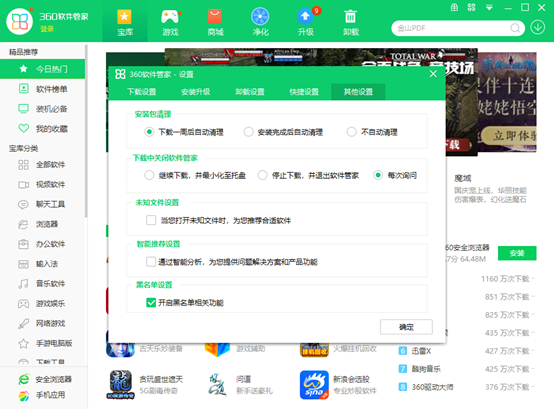Open 软件榜单 in the sidebar
This screenshot has width=554, height=409.
click(x=42, y=89)
